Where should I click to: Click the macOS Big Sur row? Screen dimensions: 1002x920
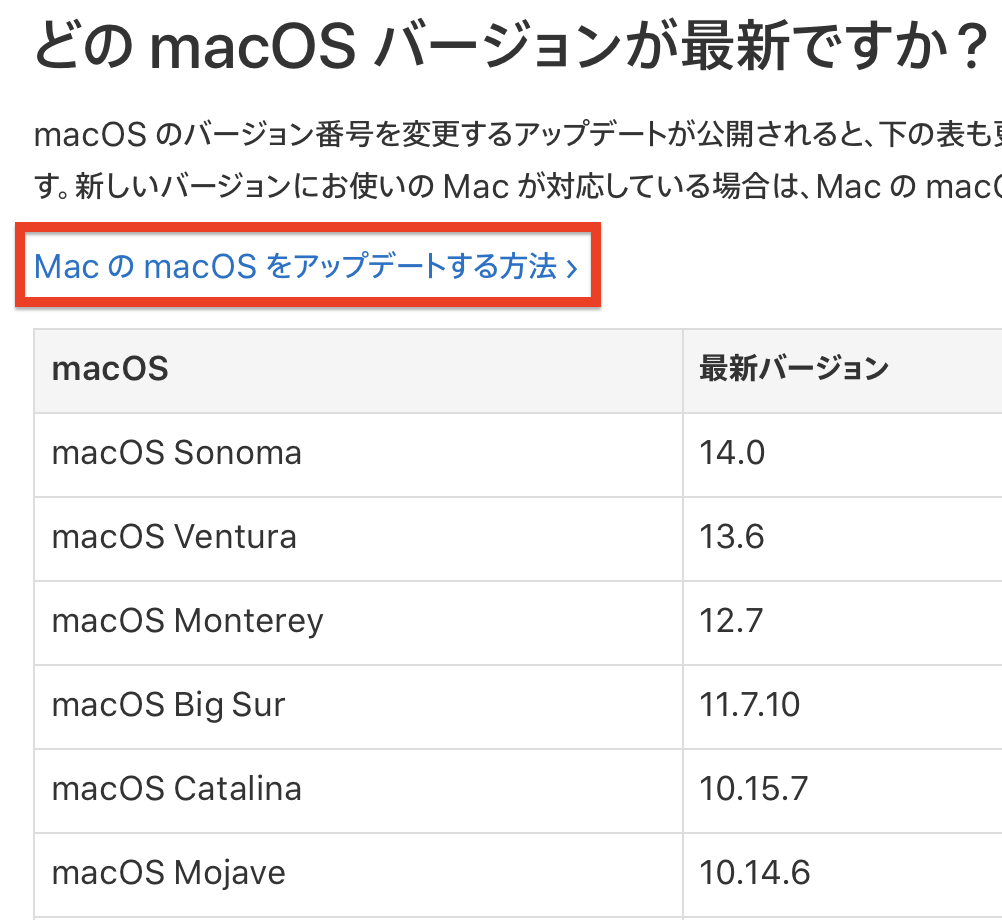pos(168,705)
